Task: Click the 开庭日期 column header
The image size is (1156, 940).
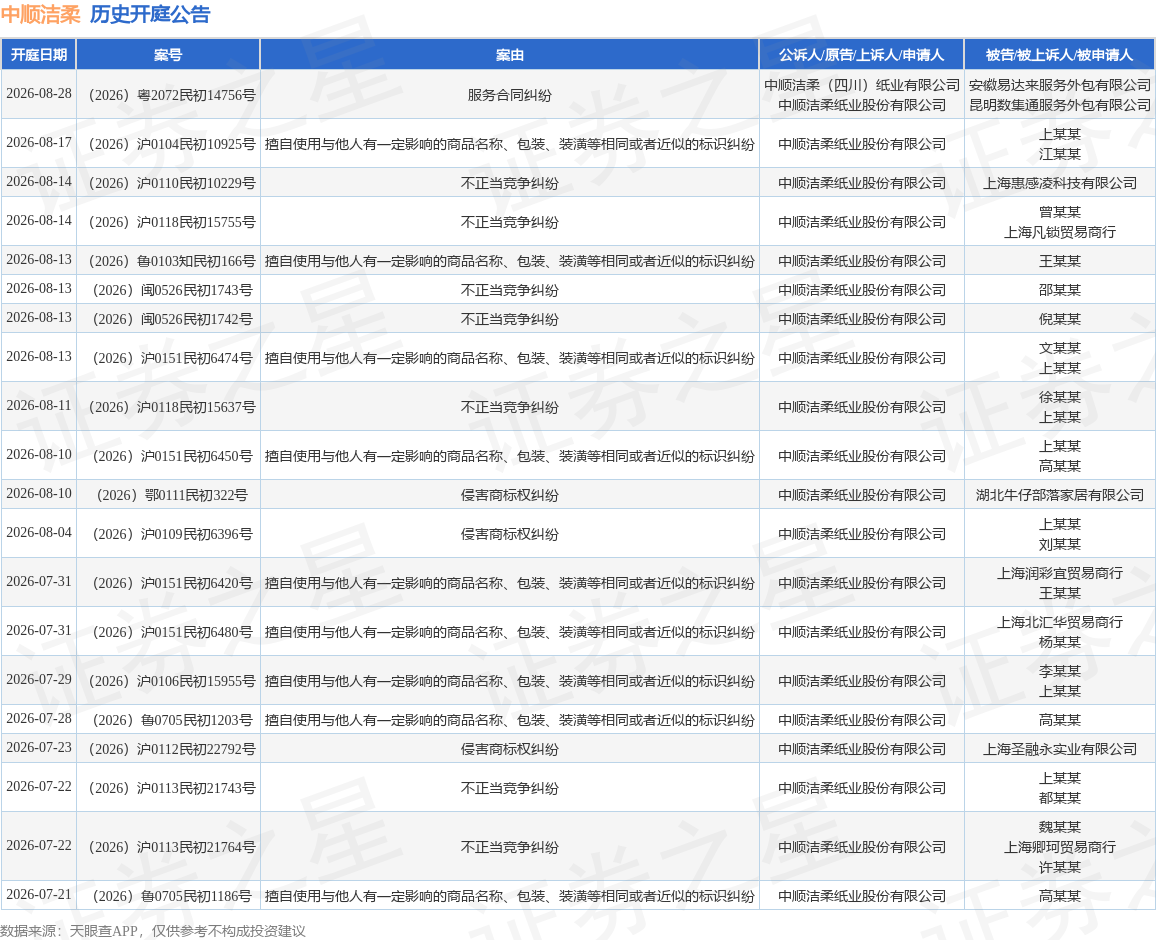Action: pyautogui.click(x=39, y=55)
